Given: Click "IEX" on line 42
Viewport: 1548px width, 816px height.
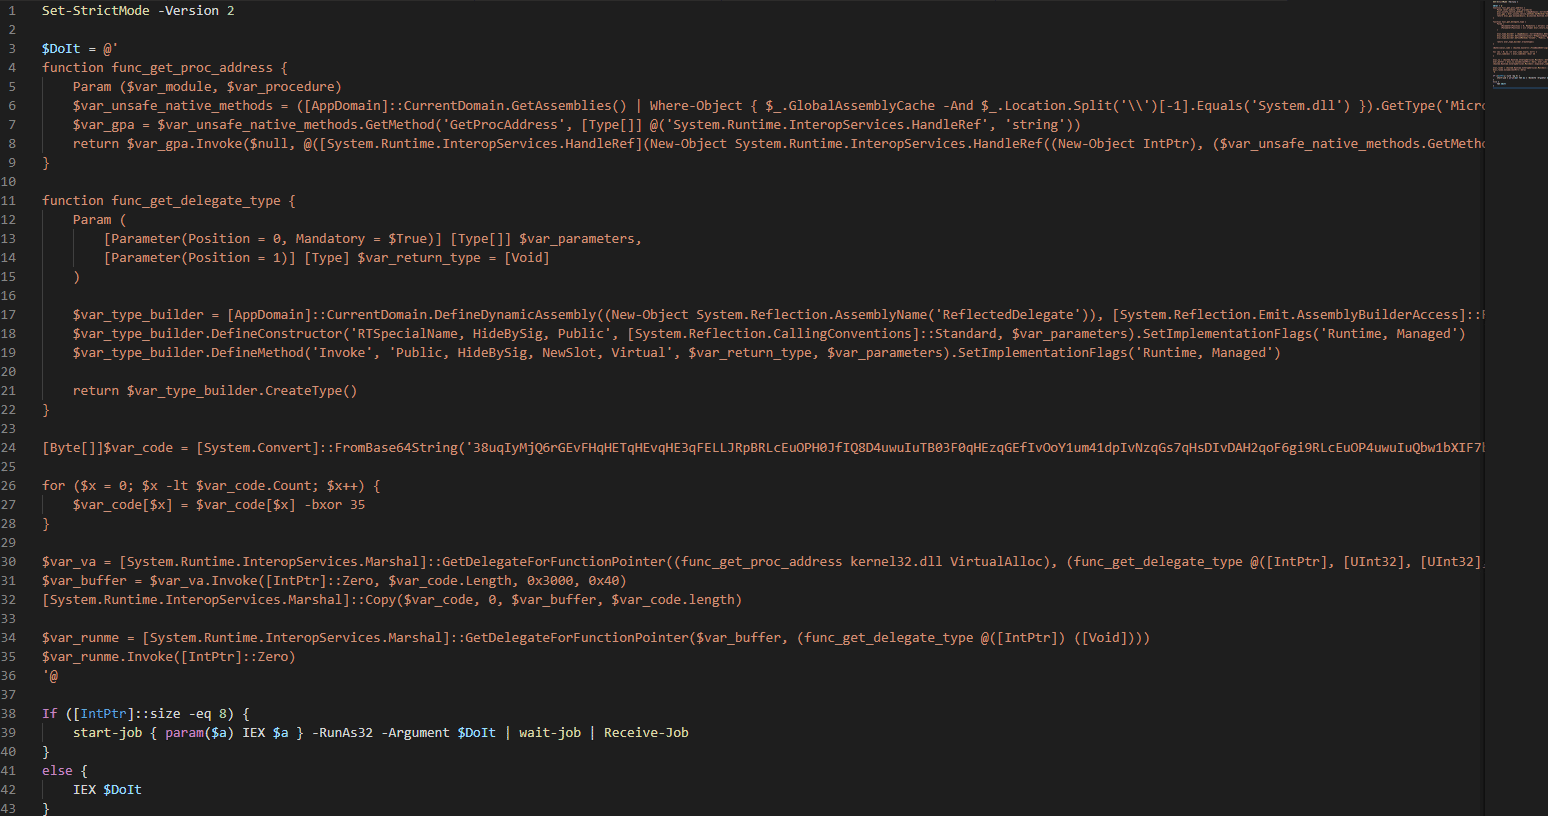Looking at the screenshot, I should click(x=84, y=790).
